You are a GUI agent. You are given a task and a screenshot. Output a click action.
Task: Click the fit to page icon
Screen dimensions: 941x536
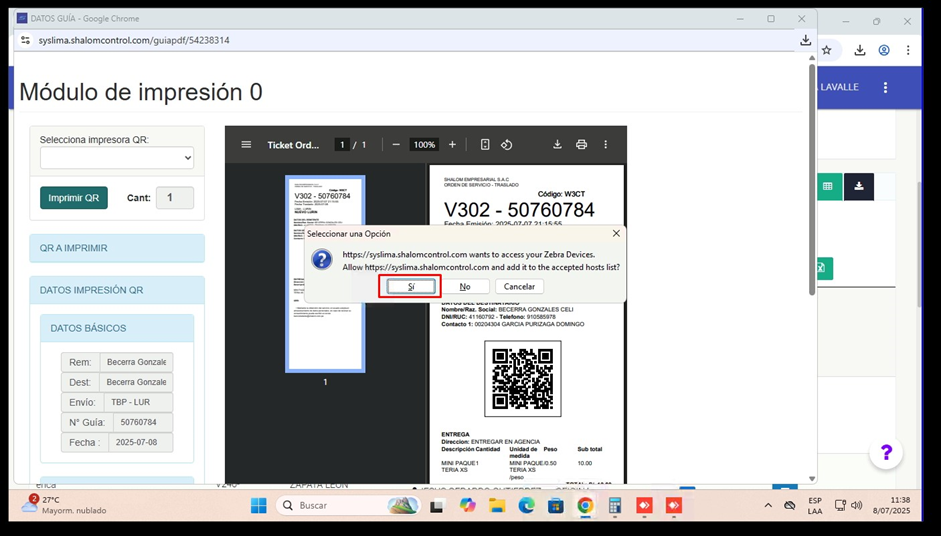click(485, 145)
